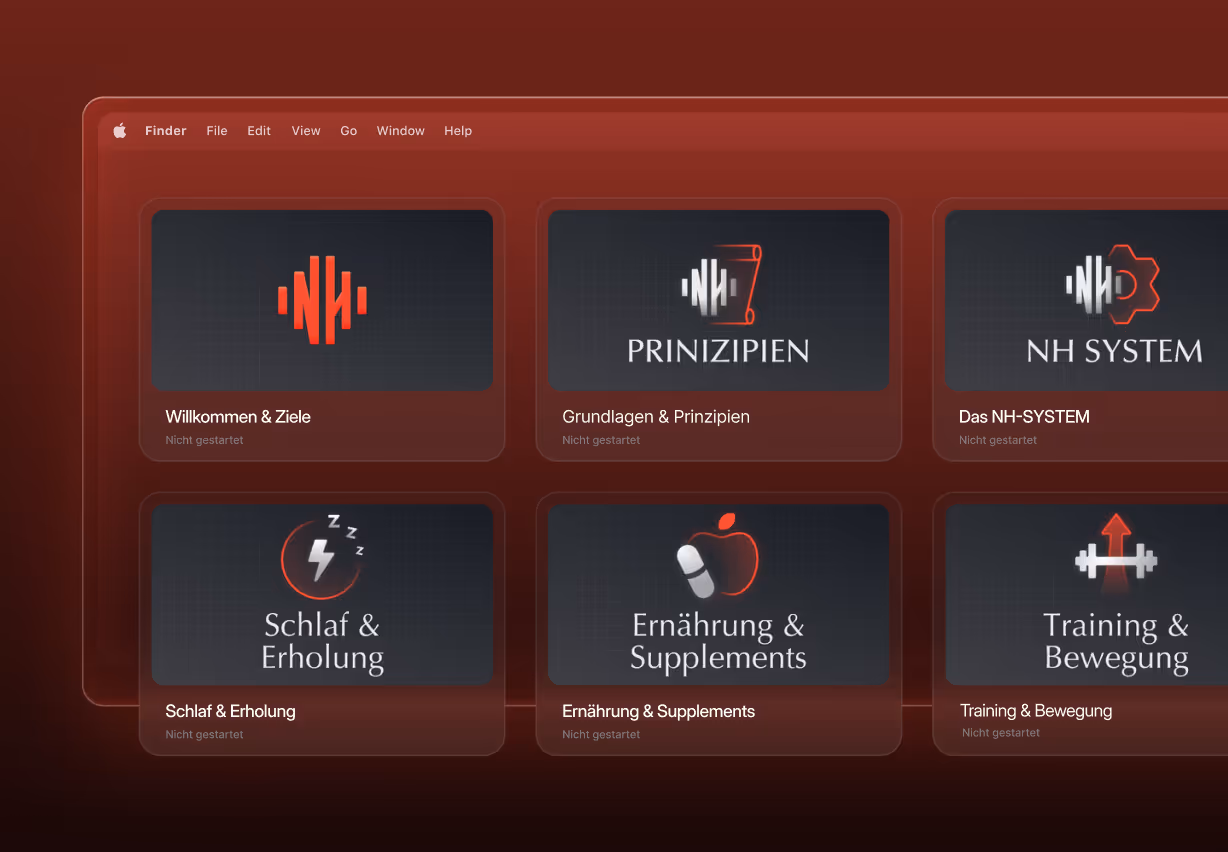This screenshot has width=1228, height=852.
Task: Click Schlaf & Erholung text inside the thumbnail
Action: point(322,641)
